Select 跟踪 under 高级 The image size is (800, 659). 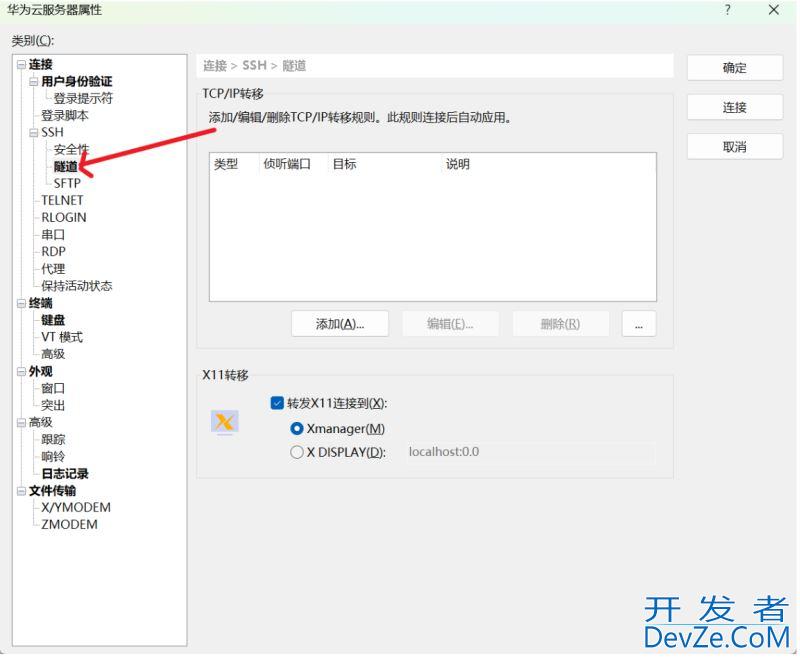click(x=53, y=439)
